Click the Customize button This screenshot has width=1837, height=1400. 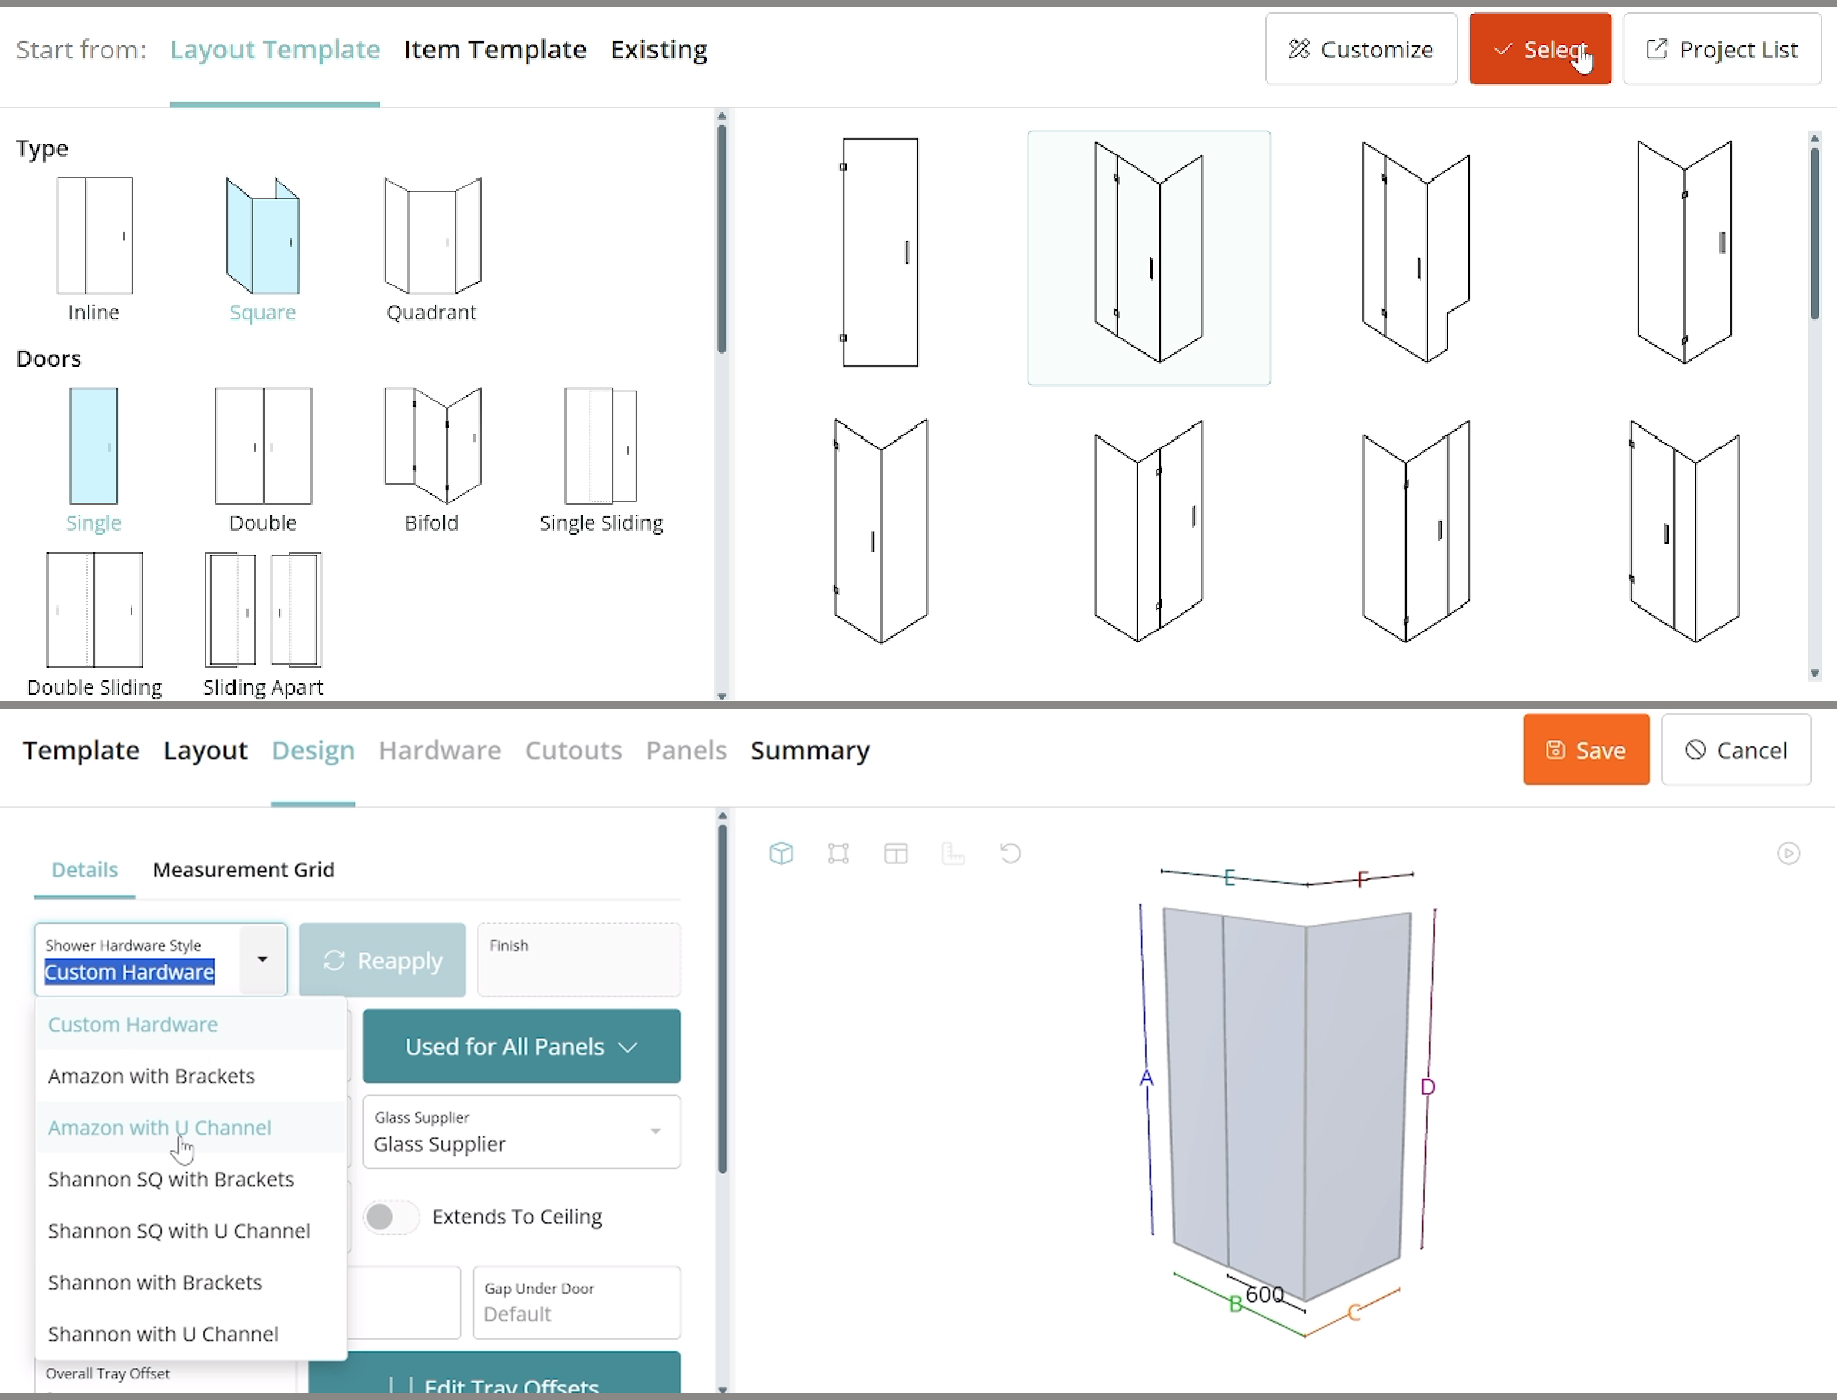pyautogui.click(x=1361, y=49)
